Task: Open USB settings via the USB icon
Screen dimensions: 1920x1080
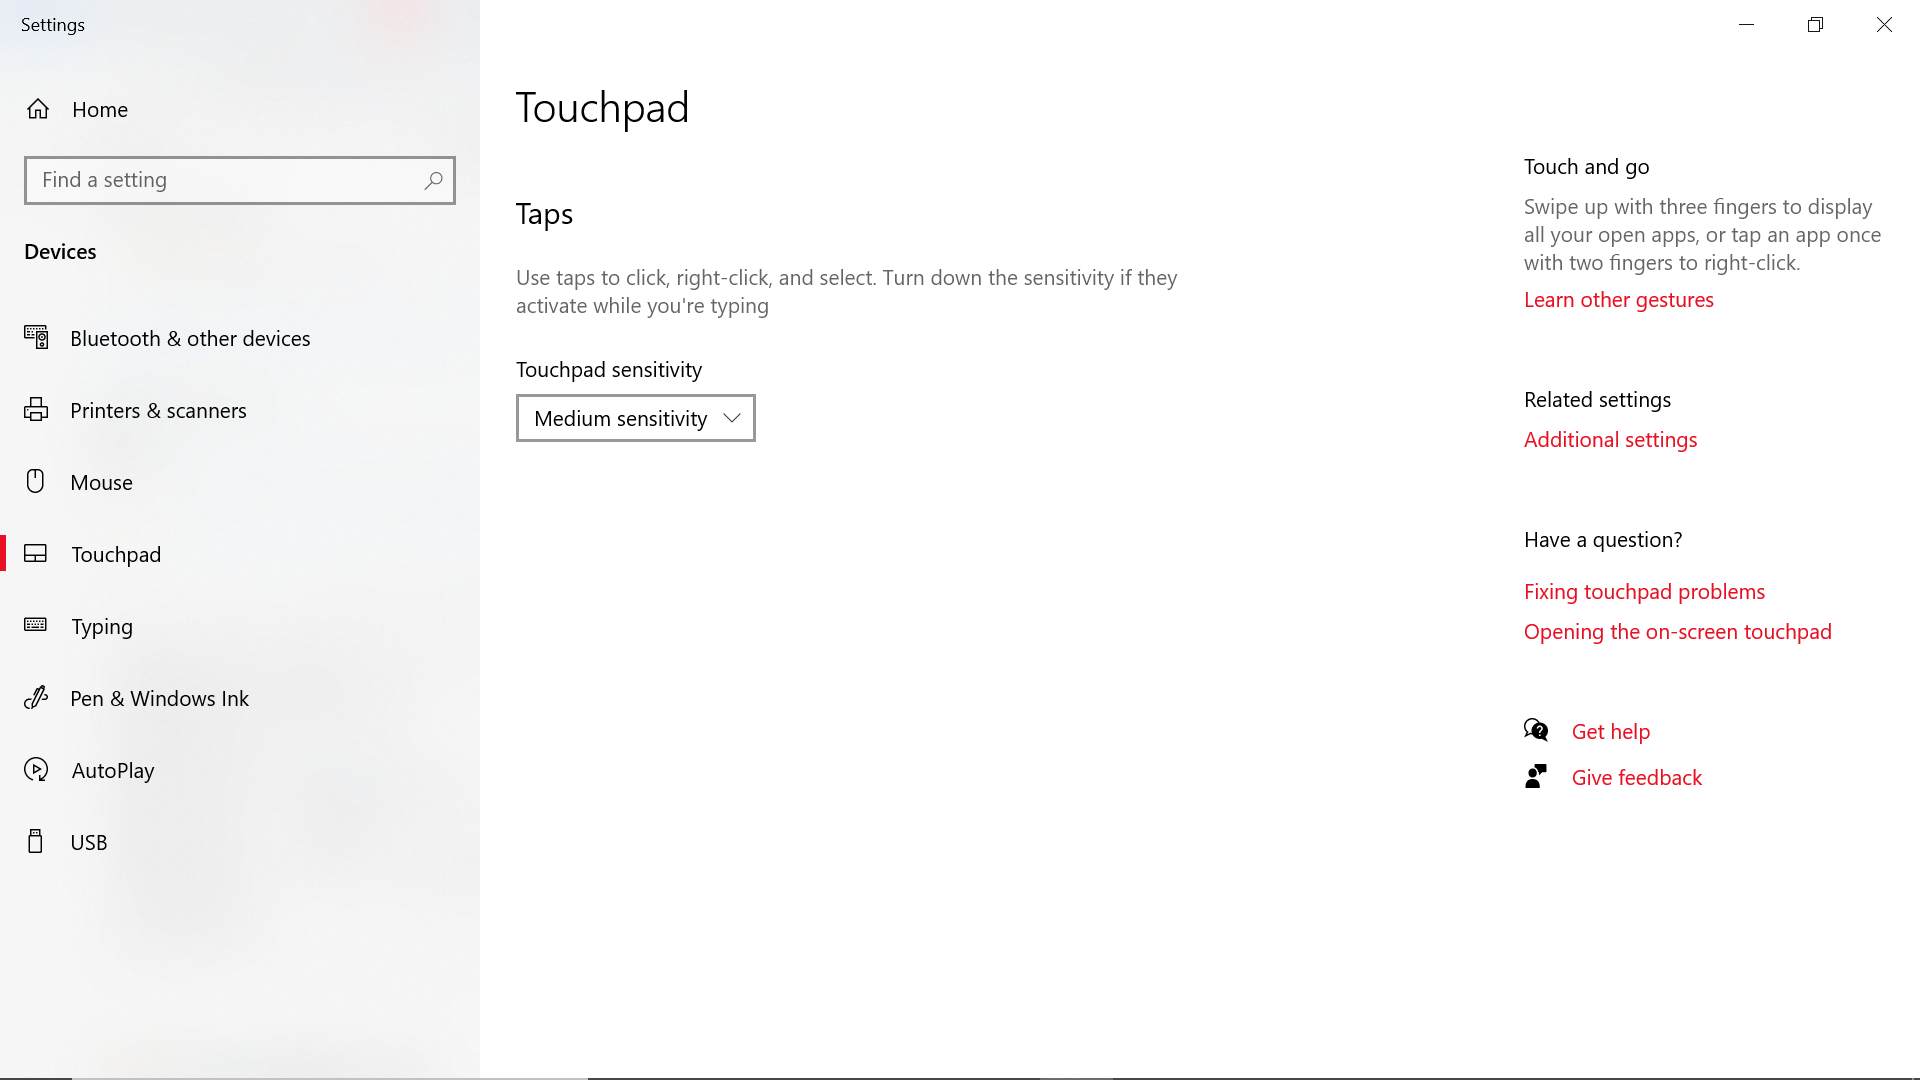Action: pyautogui.click(x=37, y=841)
